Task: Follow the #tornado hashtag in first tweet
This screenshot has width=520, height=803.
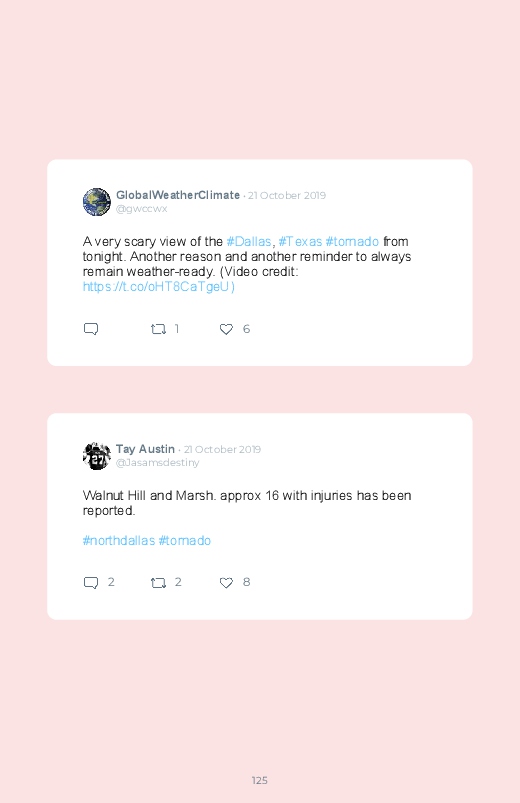Action: 352,241
